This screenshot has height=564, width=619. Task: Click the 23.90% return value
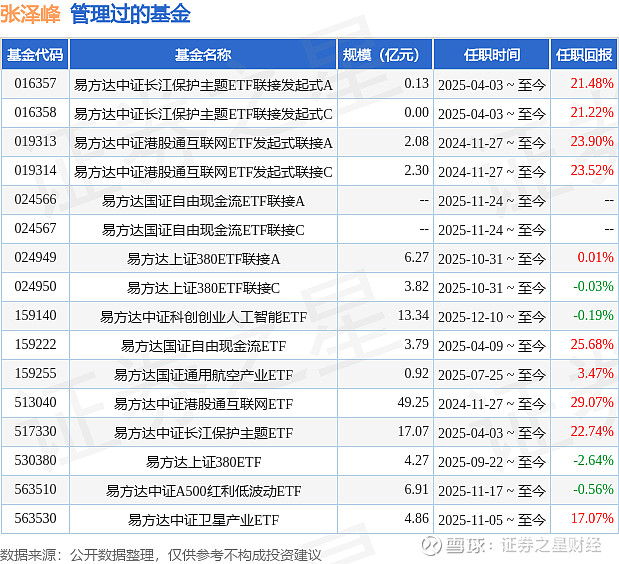(592, 142)
